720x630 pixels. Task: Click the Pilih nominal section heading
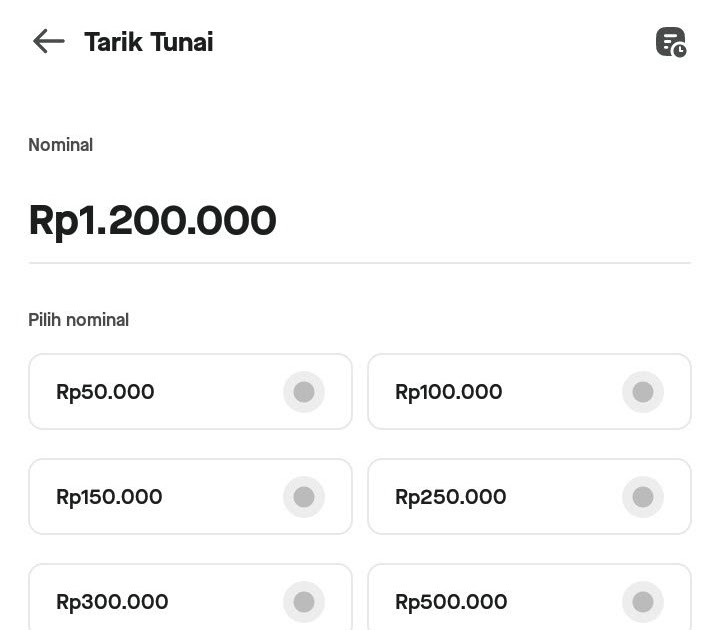79,320
